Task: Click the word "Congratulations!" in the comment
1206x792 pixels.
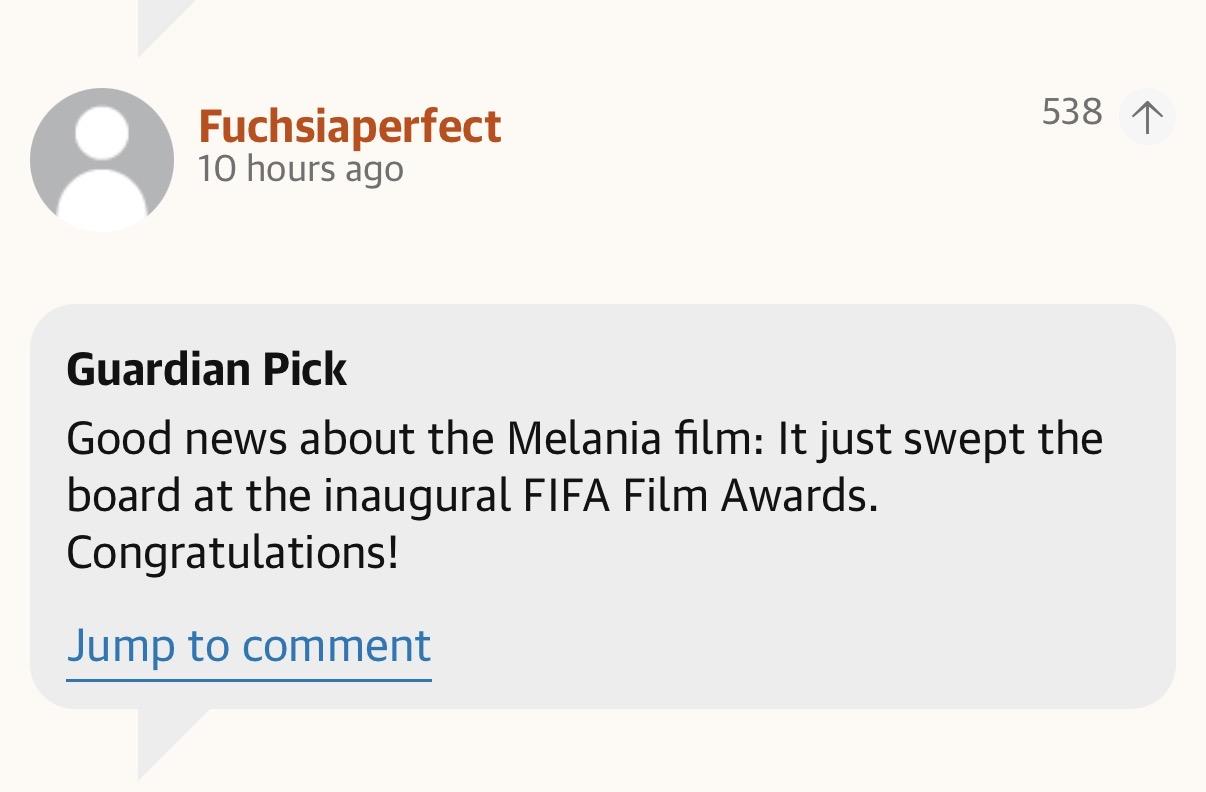Action: pos(232,552)
